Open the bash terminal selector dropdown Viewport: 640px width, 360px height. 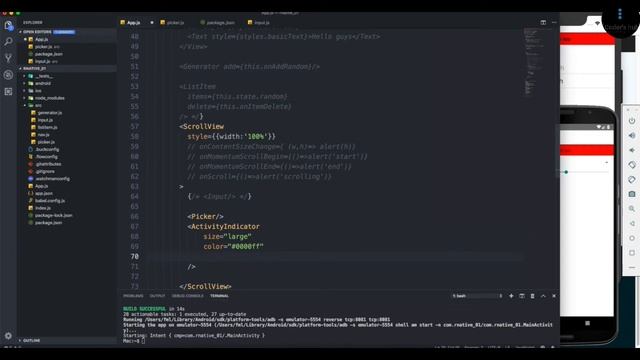477,296
